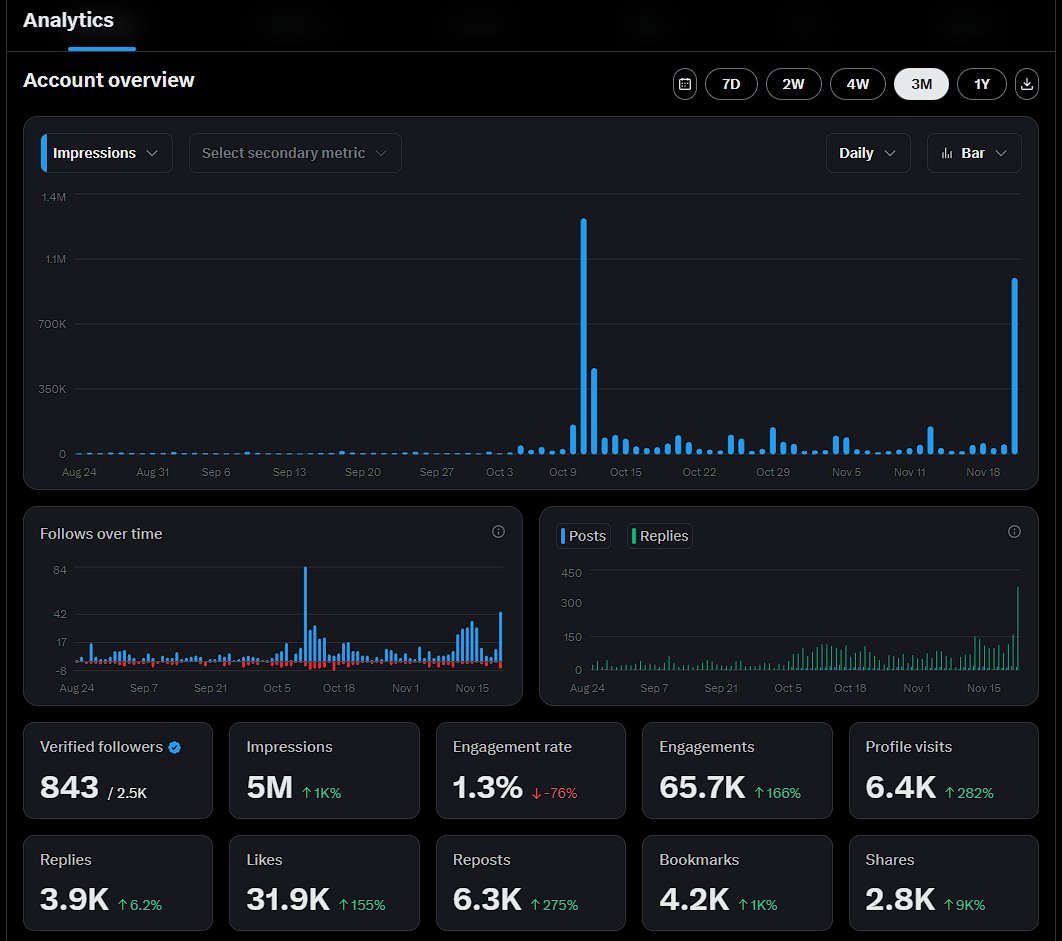Download analytics data with the download icon
The image size is (1062, 941).
[1027, 84]
